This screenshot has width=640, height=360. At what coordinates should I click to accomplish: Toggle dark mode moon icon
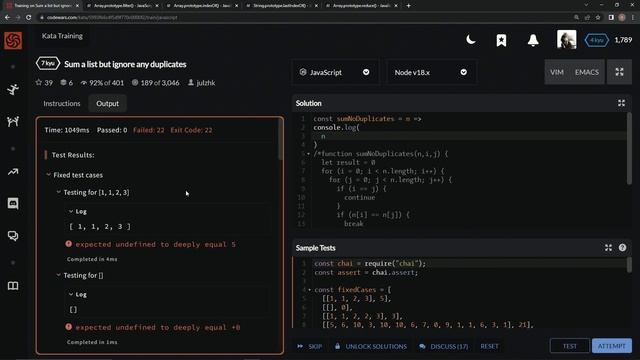coord(471,40)
